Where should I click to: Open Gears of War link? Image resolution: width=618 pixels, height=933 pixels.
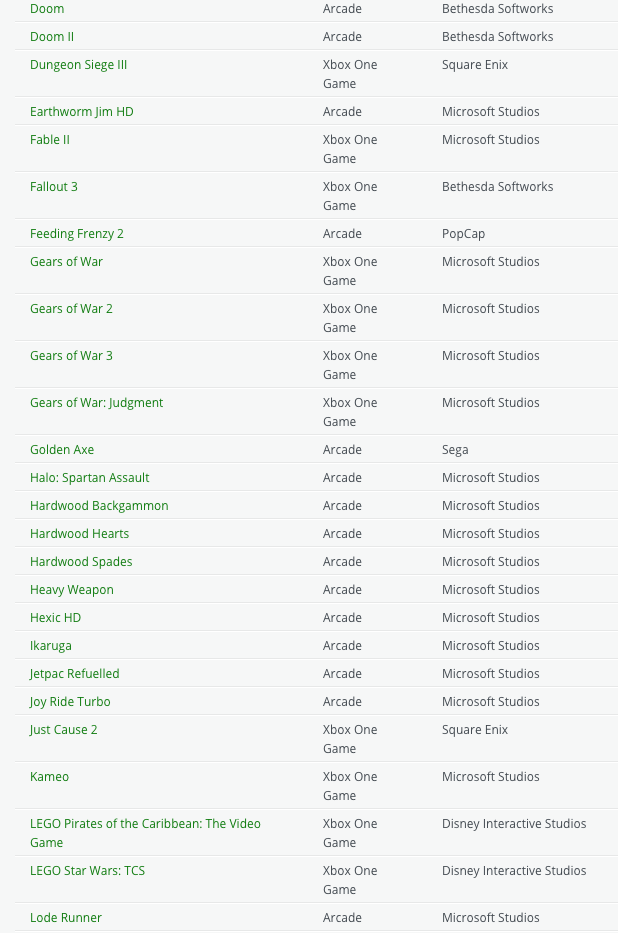coord(66,261)
